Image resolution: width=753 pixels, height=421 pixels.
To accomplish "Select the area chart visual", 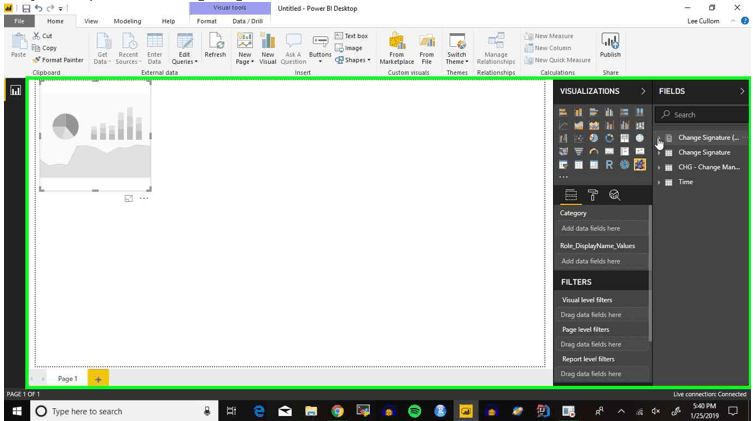I will pyautogui.click(x=578, y=125).
